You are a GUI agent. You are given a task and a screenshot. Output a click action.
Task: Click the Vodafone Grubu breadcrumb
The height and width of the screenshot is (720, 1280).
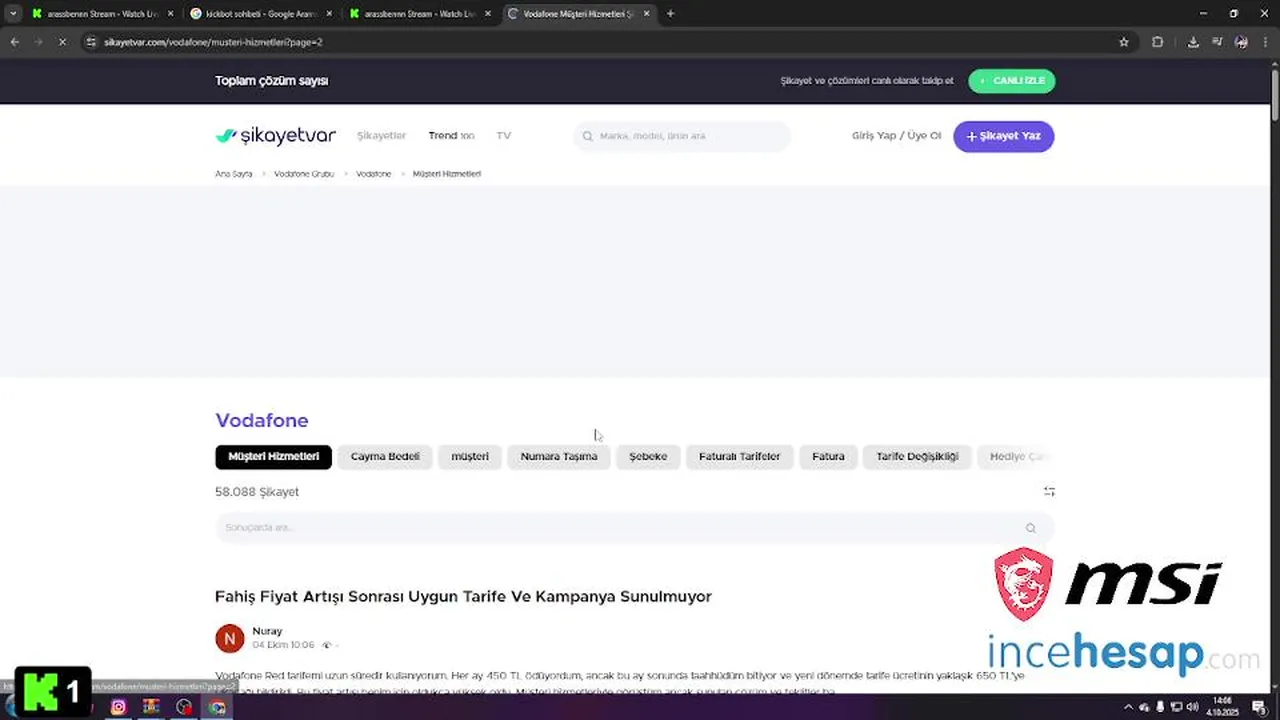(304, 174)
